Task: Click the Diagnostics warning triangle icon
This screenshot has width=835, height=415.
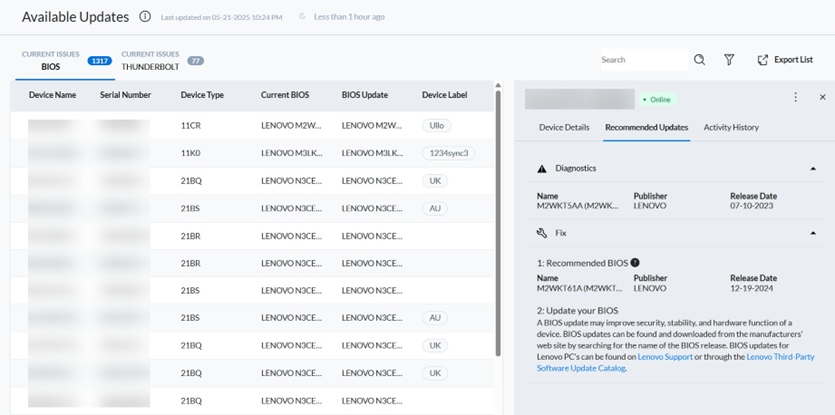Action: 542,169
